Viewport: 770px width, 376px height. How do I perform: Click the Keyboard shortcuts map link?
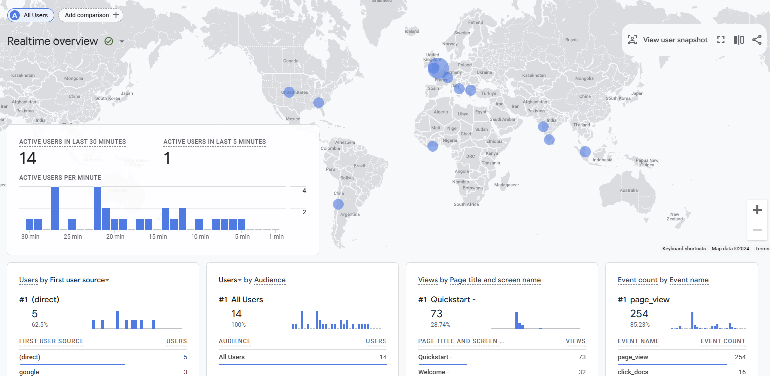coord(684,249)
